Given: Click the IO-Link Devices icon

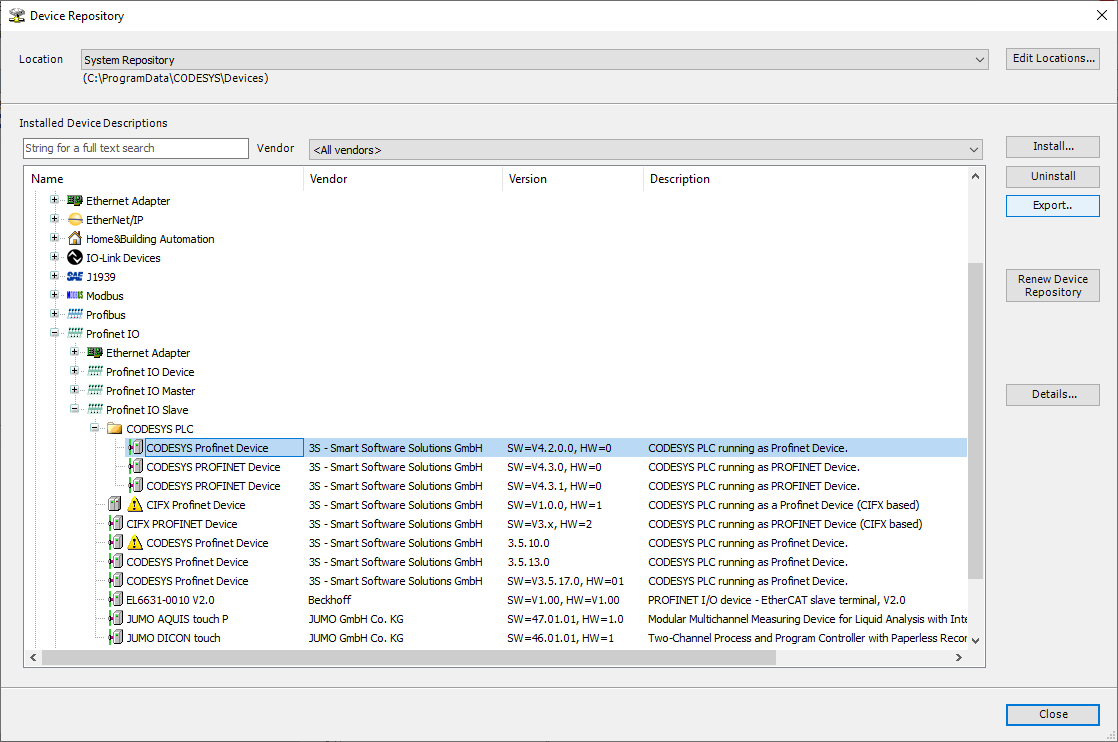Looking at the screenshot, I should pyautogui.click(x=75, y=258).
